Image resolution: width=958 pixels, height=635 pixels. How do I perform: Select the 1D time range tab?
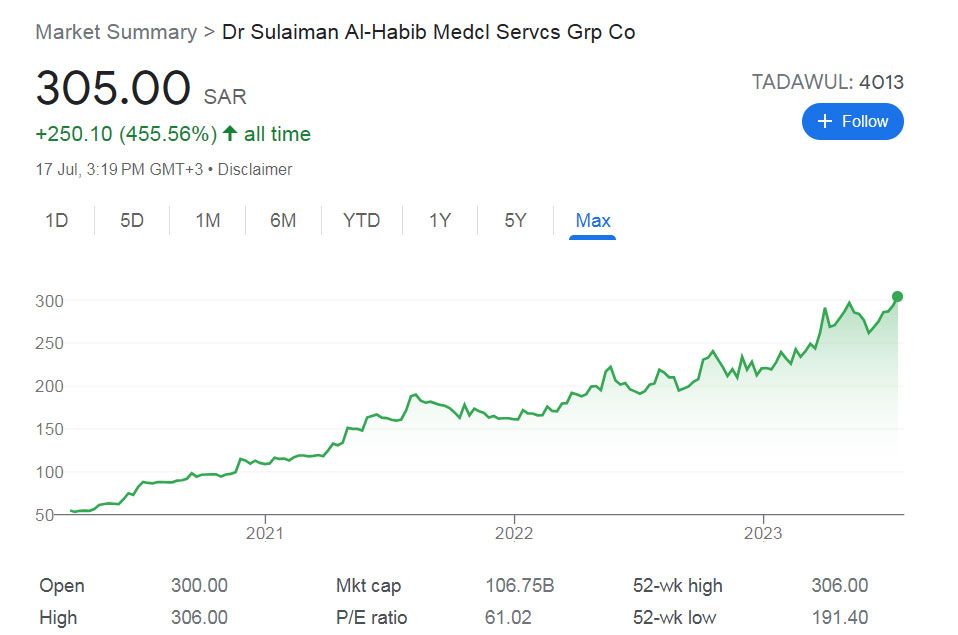[x=56, y=220]
